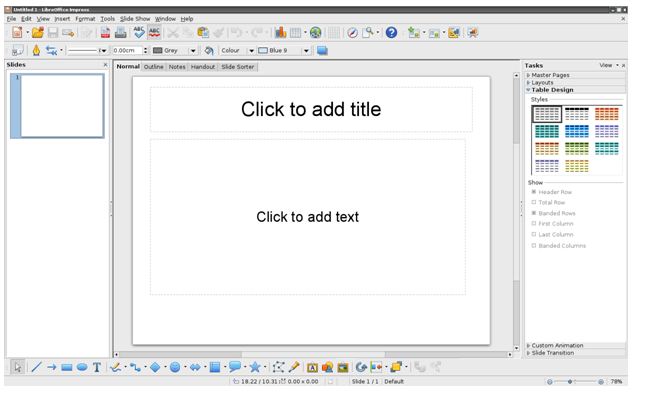Pick the yellow table style swatch

576,165
